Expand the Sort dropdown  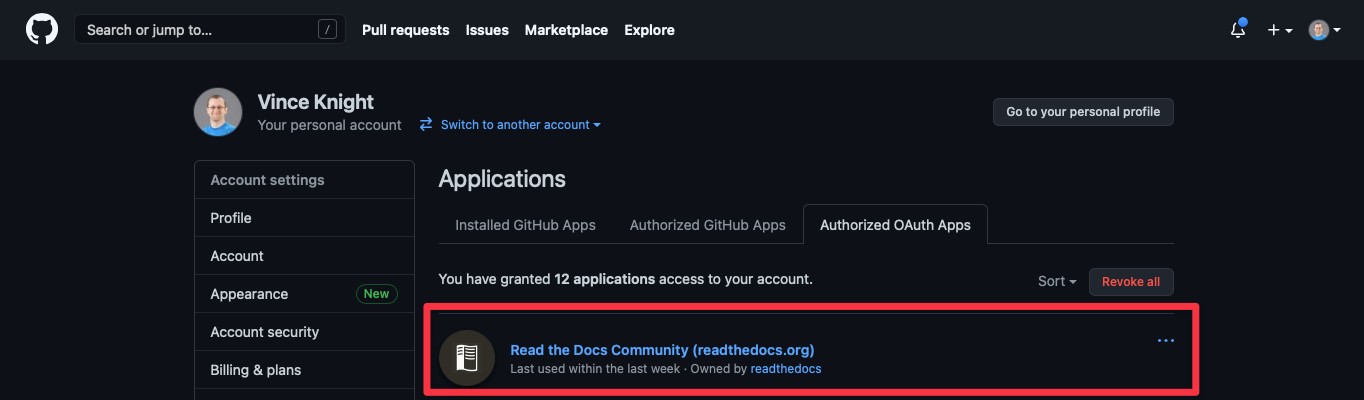(x=1057, y=282)
